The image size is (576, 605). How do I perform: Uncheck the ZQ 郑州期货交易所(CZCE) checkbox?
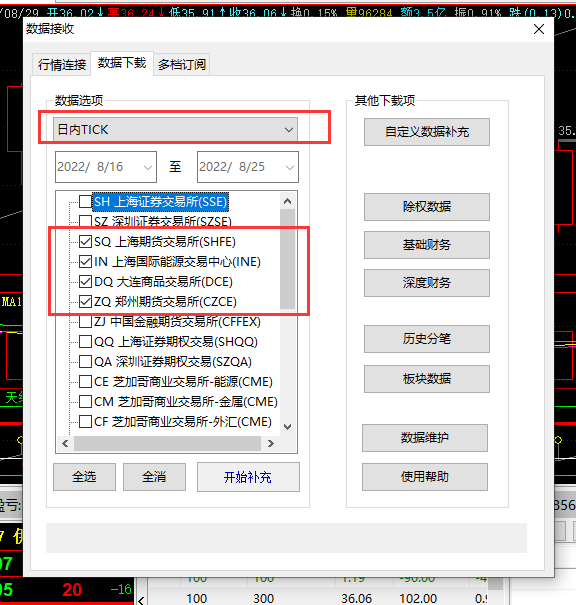[85, 302]
